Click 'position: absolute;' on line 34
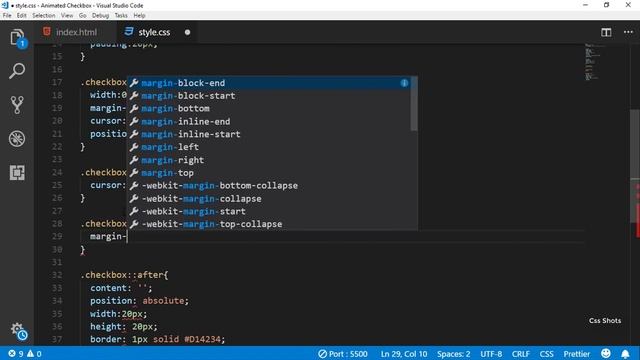 140,301
